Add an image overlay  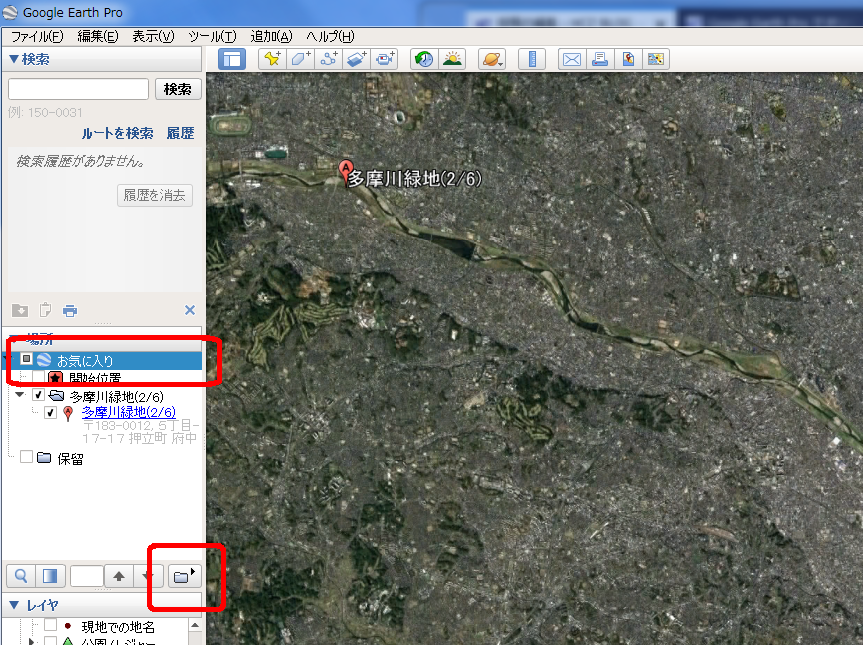tap(357, 59)
